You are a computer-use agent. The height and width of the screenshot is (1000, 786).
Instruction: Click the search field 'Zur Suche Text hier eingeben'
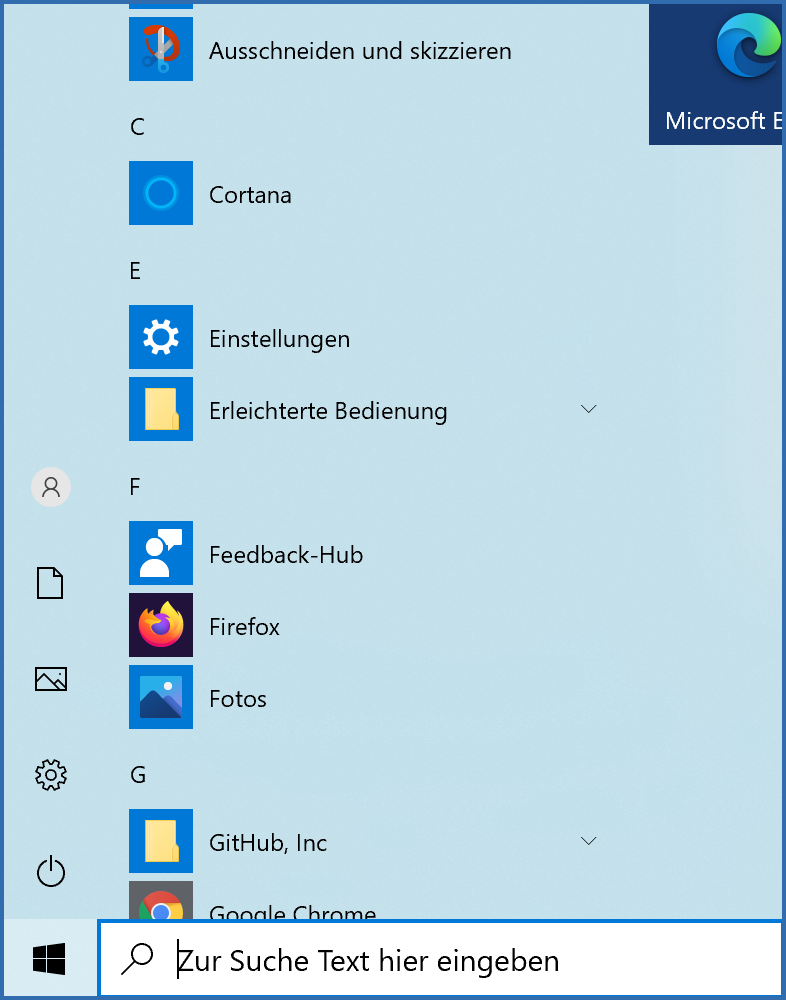point(440,960)
